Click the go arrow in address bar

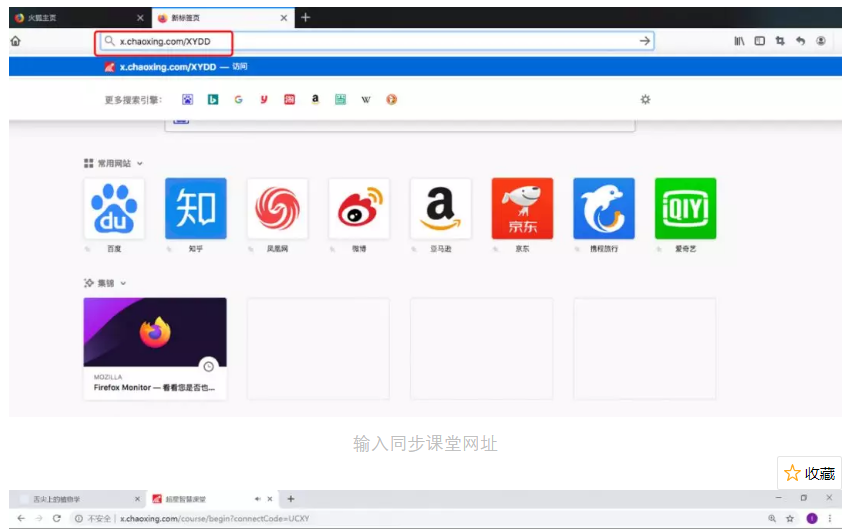pos(645,41)
